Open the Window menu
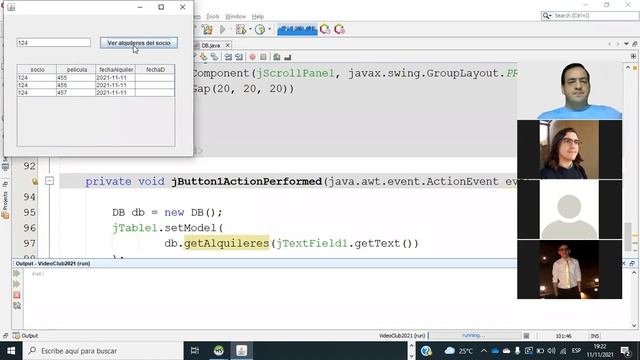The height and width of the screenshot is (360, 640). tap(236, 16)
